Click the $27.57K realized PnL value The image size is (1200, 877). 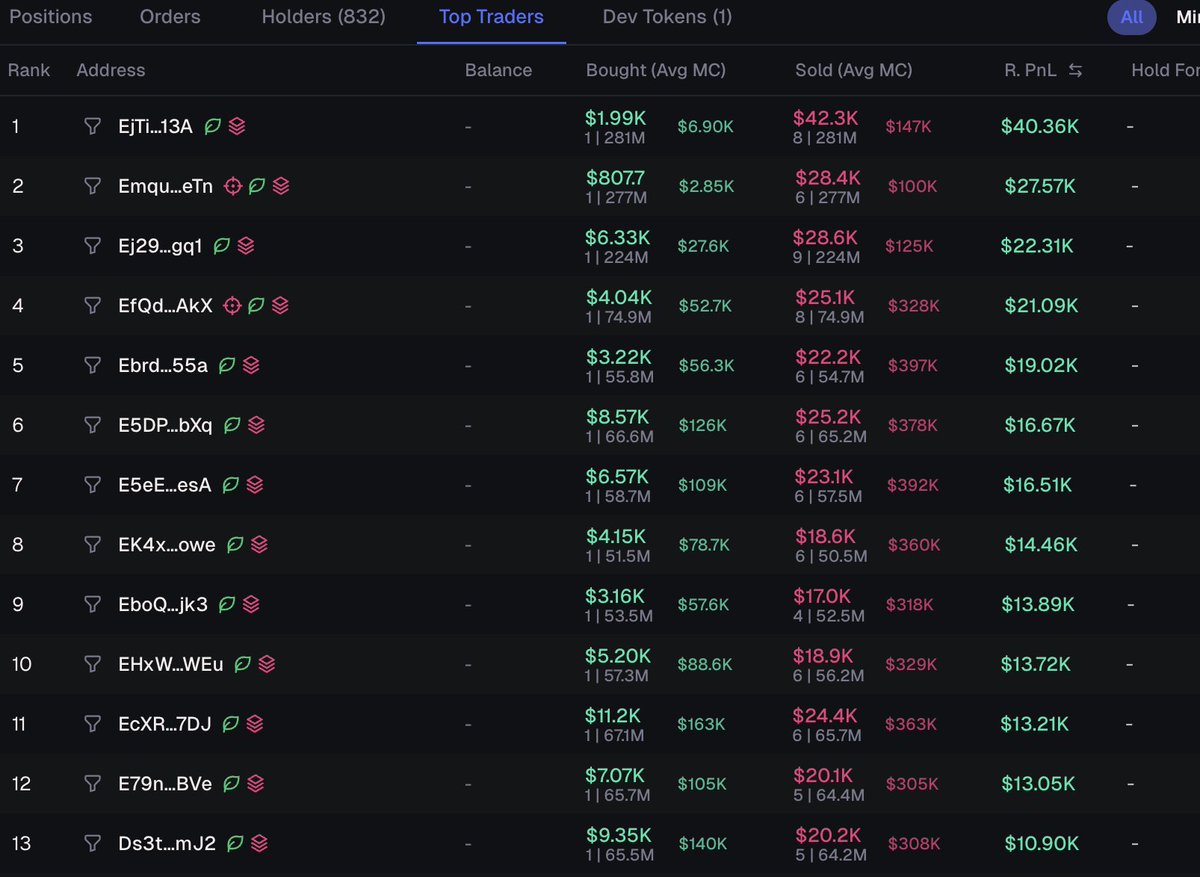[1041, 186]
